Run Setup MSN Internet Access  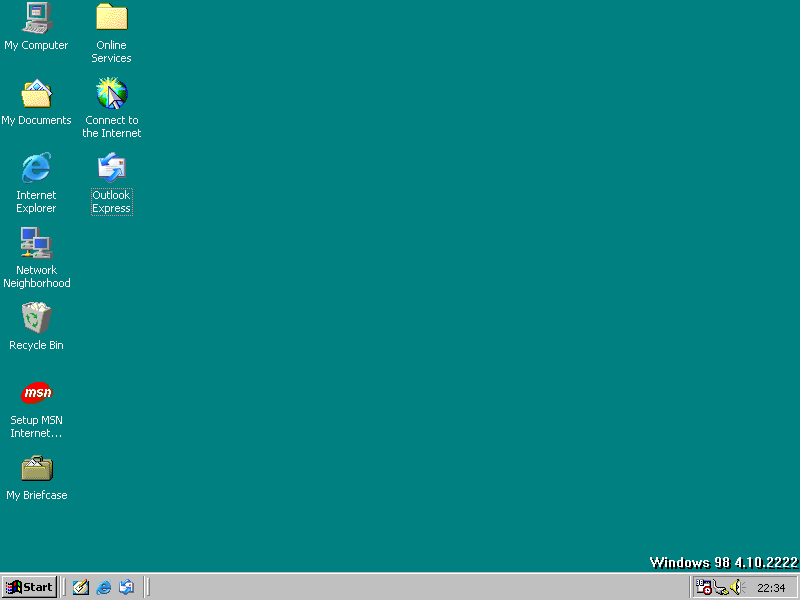tap(36, 392)
